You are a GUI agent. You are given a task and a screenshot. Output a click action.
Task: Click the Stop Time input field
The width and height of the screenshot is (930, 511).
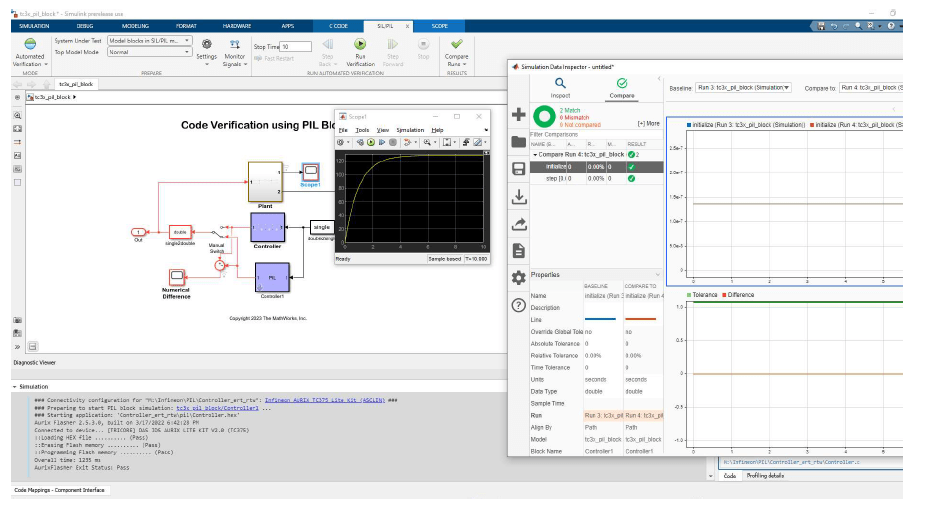(296, 46)
